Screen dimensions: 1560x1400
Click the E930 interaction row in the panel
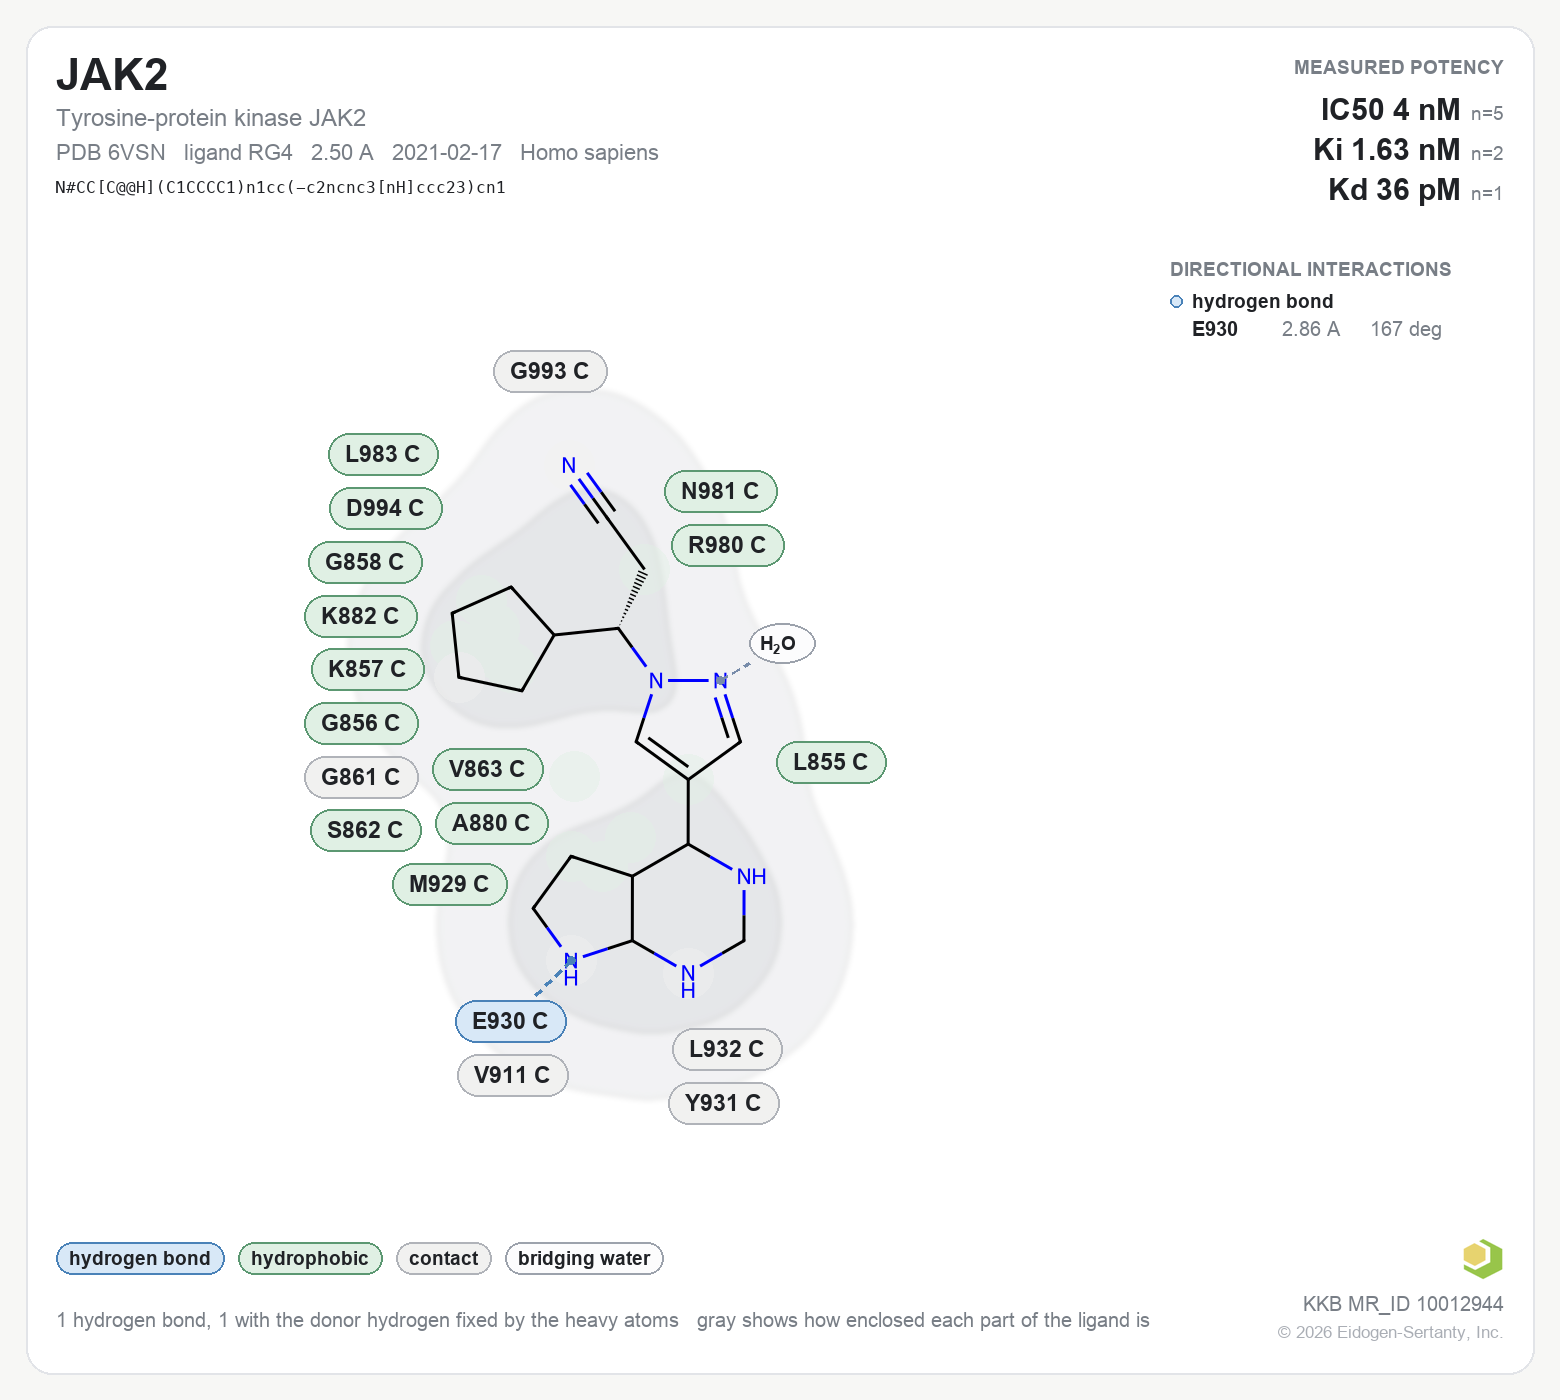click(1317, 329)
